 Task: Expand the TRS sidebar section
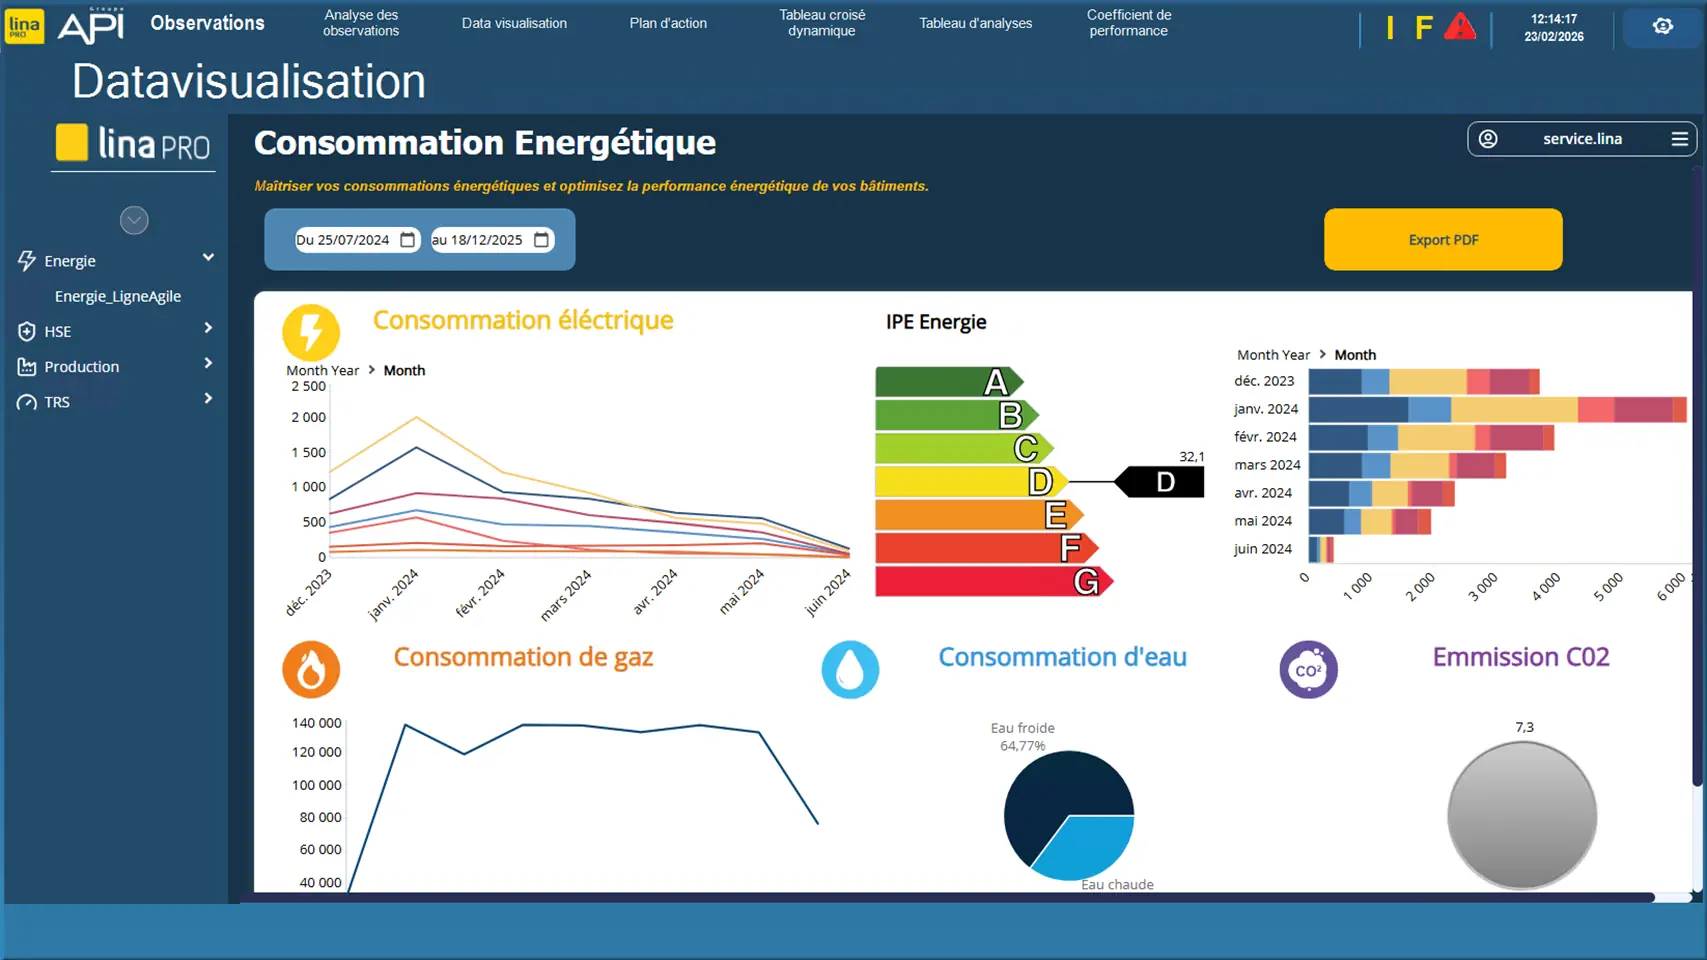[208, 399]
